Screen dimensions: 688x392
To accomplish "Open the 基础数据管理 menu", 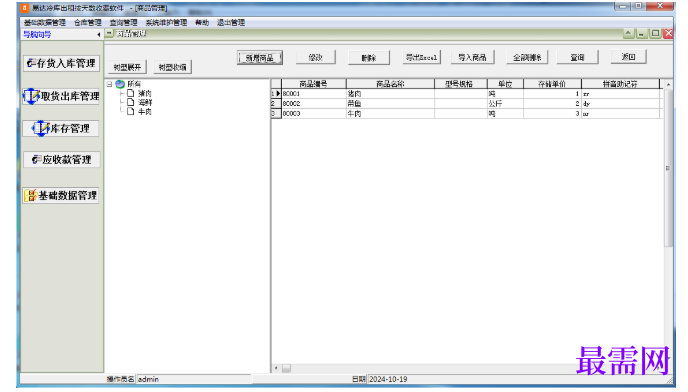I will coord(45,22).
